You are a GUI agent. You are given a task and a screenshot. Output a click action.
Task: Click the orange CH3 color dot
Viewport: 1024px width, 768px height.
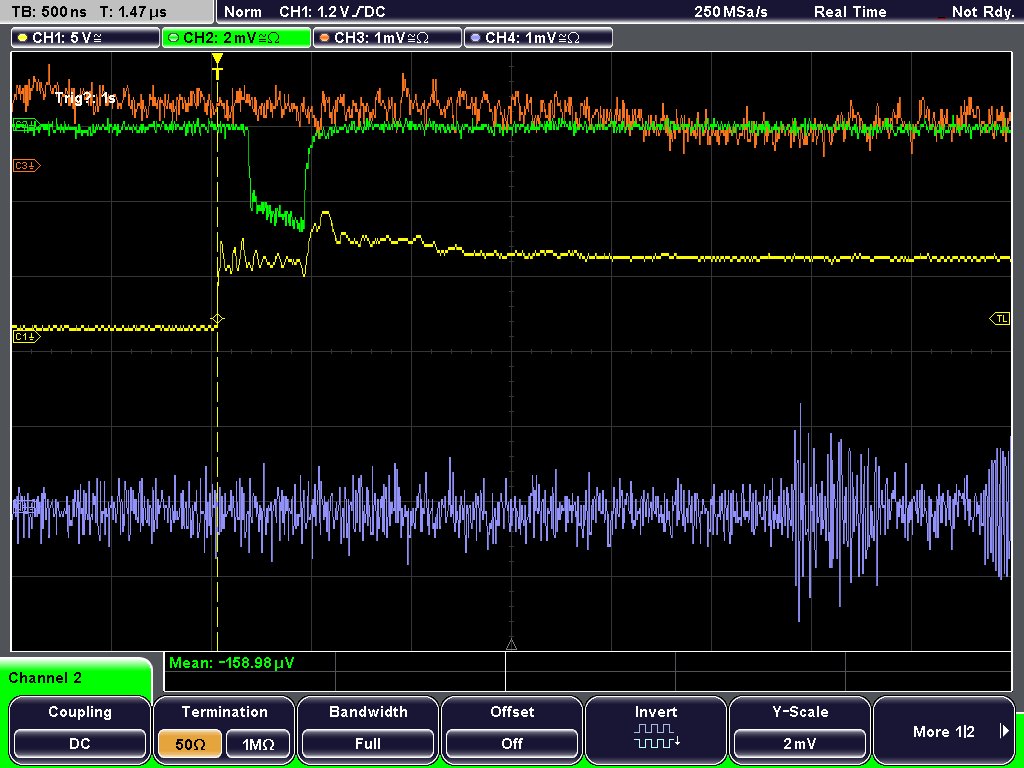pyautogui.click(x=325, y=38)
